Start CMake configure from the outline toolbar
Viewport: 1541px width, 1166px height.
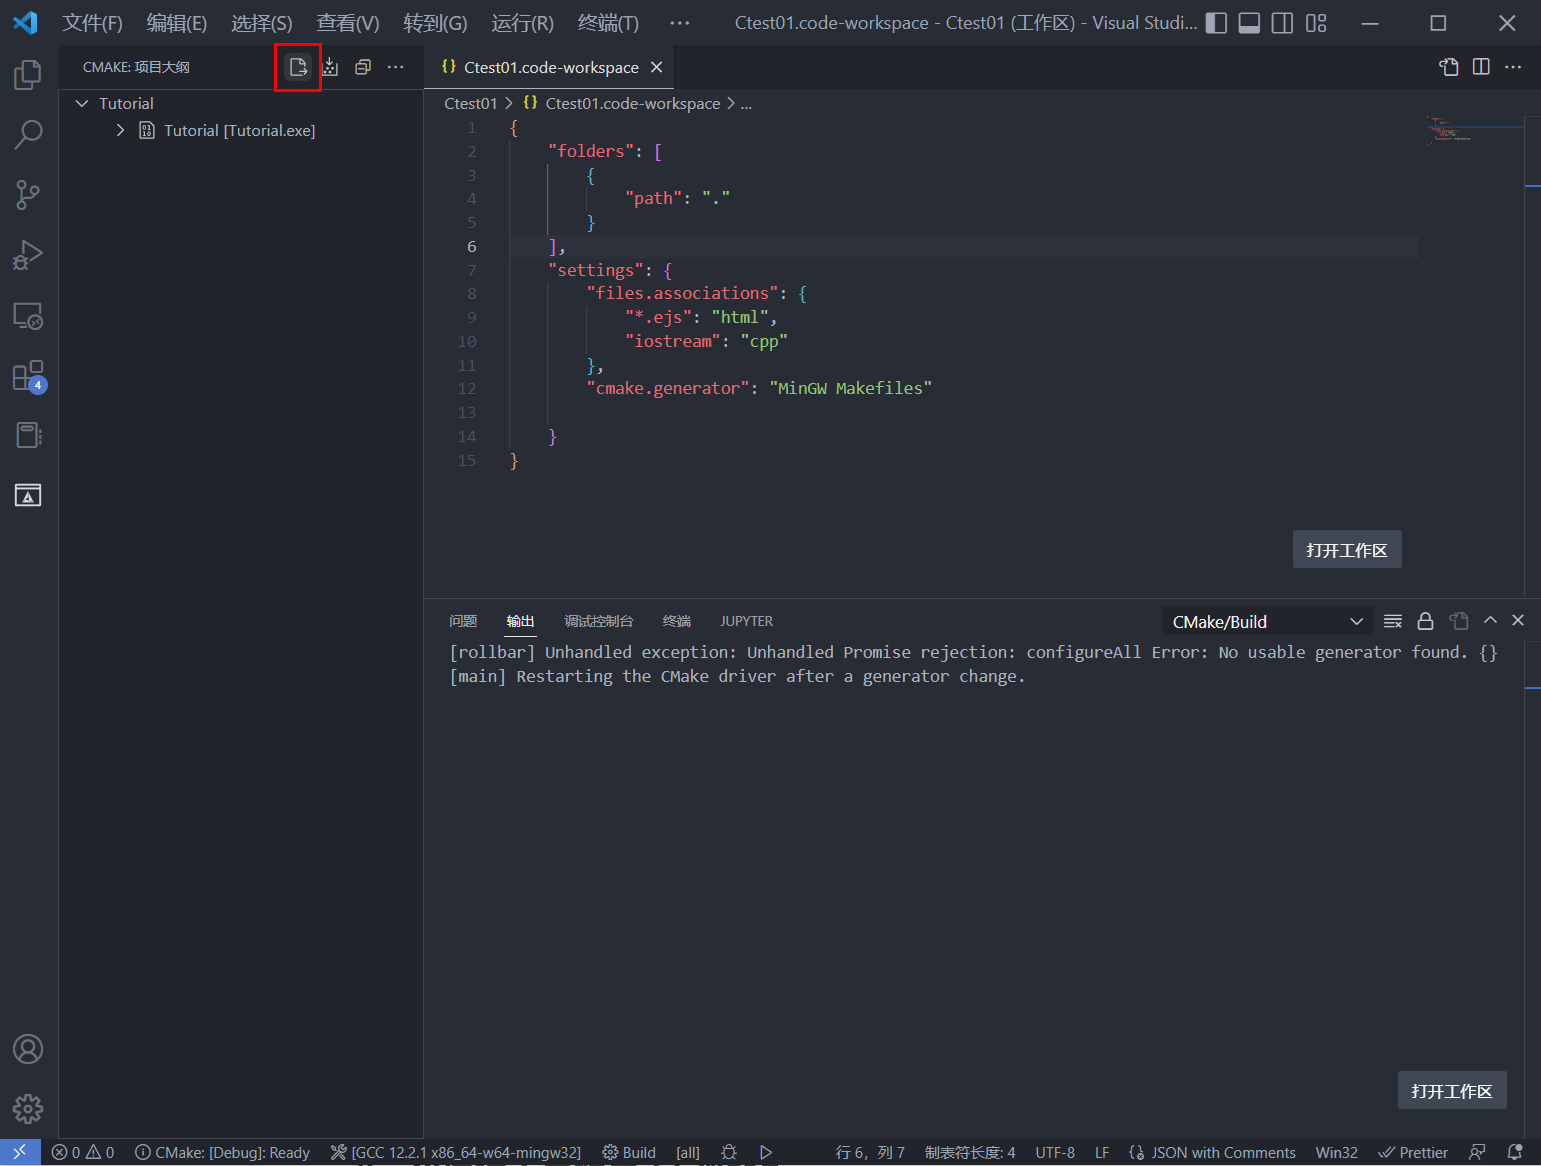298,67
